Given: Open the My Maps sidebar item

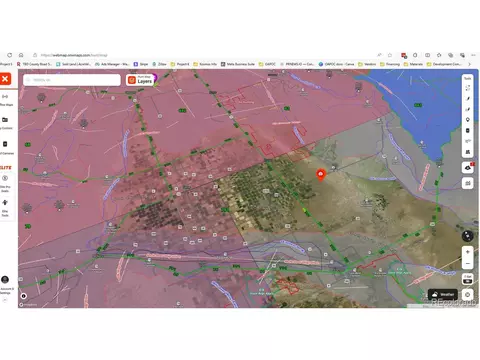Looking at the screenshot, I should pos(6,99).
